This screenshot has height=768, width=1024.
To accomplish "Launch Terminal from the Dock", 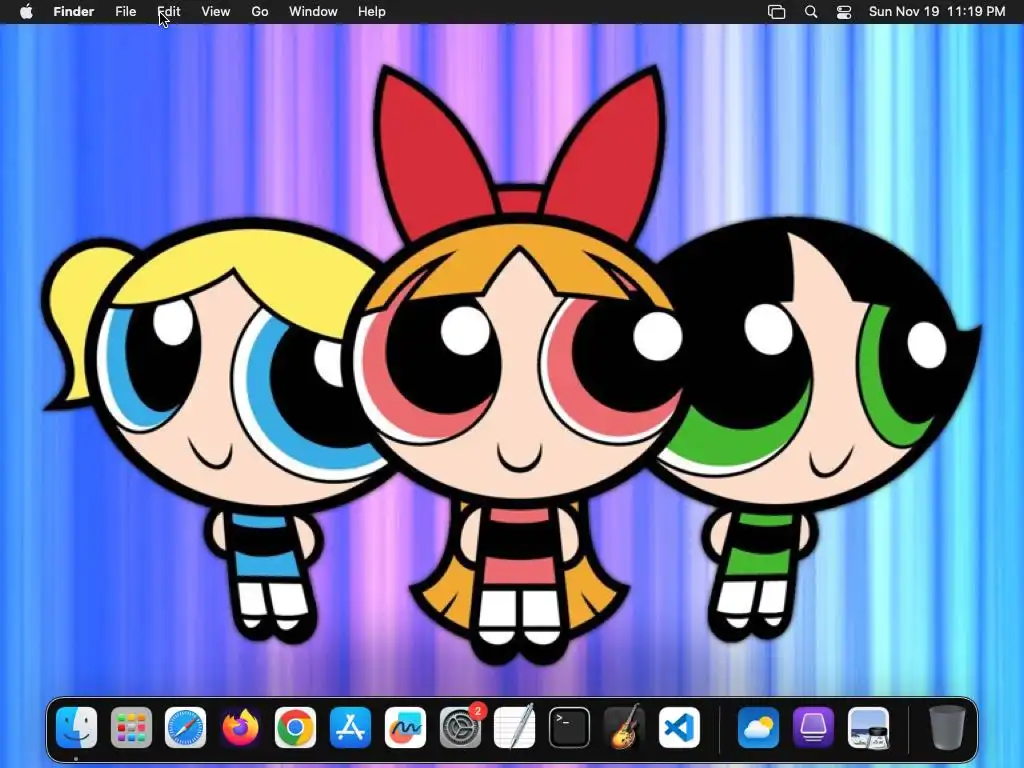I will click(x=569, y=728).
